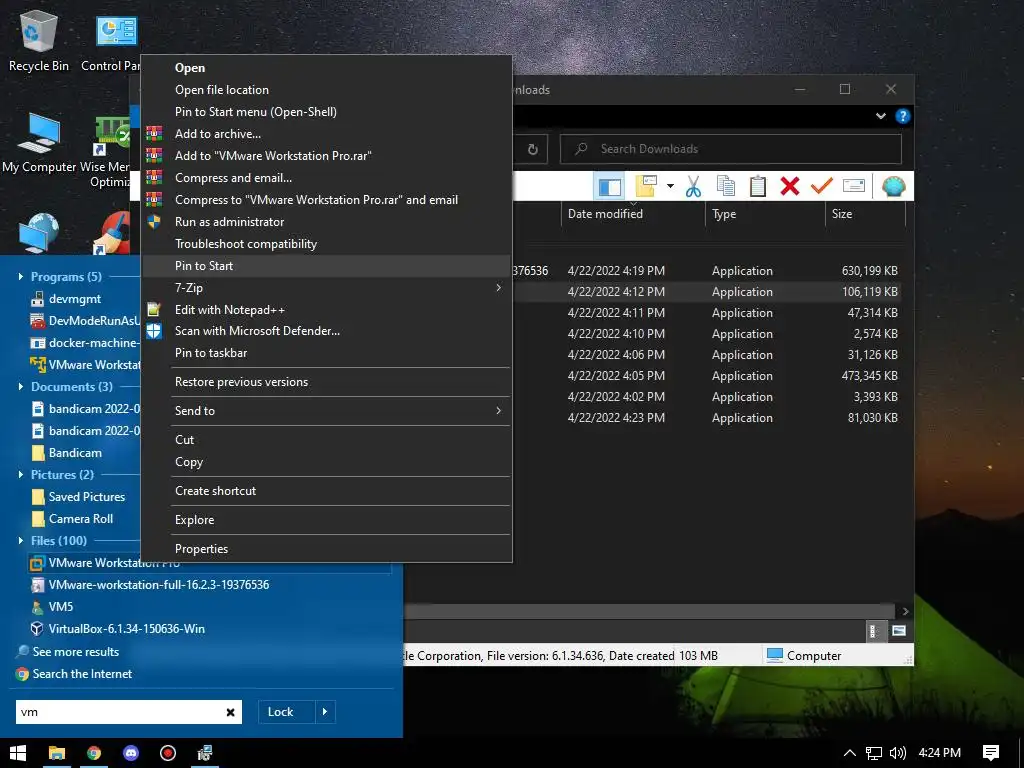
Task: Click the red X Delete toolbar icon
Action: coord(790,186)
